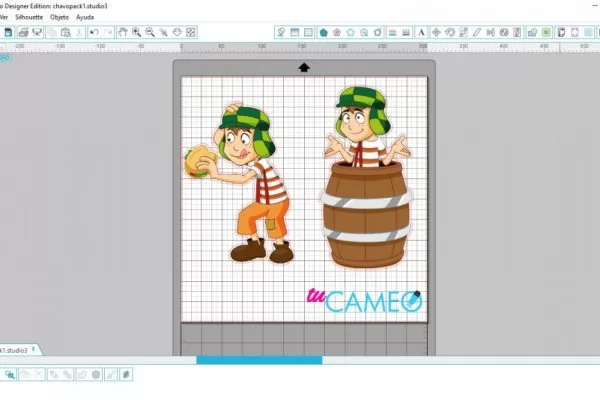Viewport: 600px width, 400px height.
Task: Click the Print icon
Action: [x=23, y=32]
